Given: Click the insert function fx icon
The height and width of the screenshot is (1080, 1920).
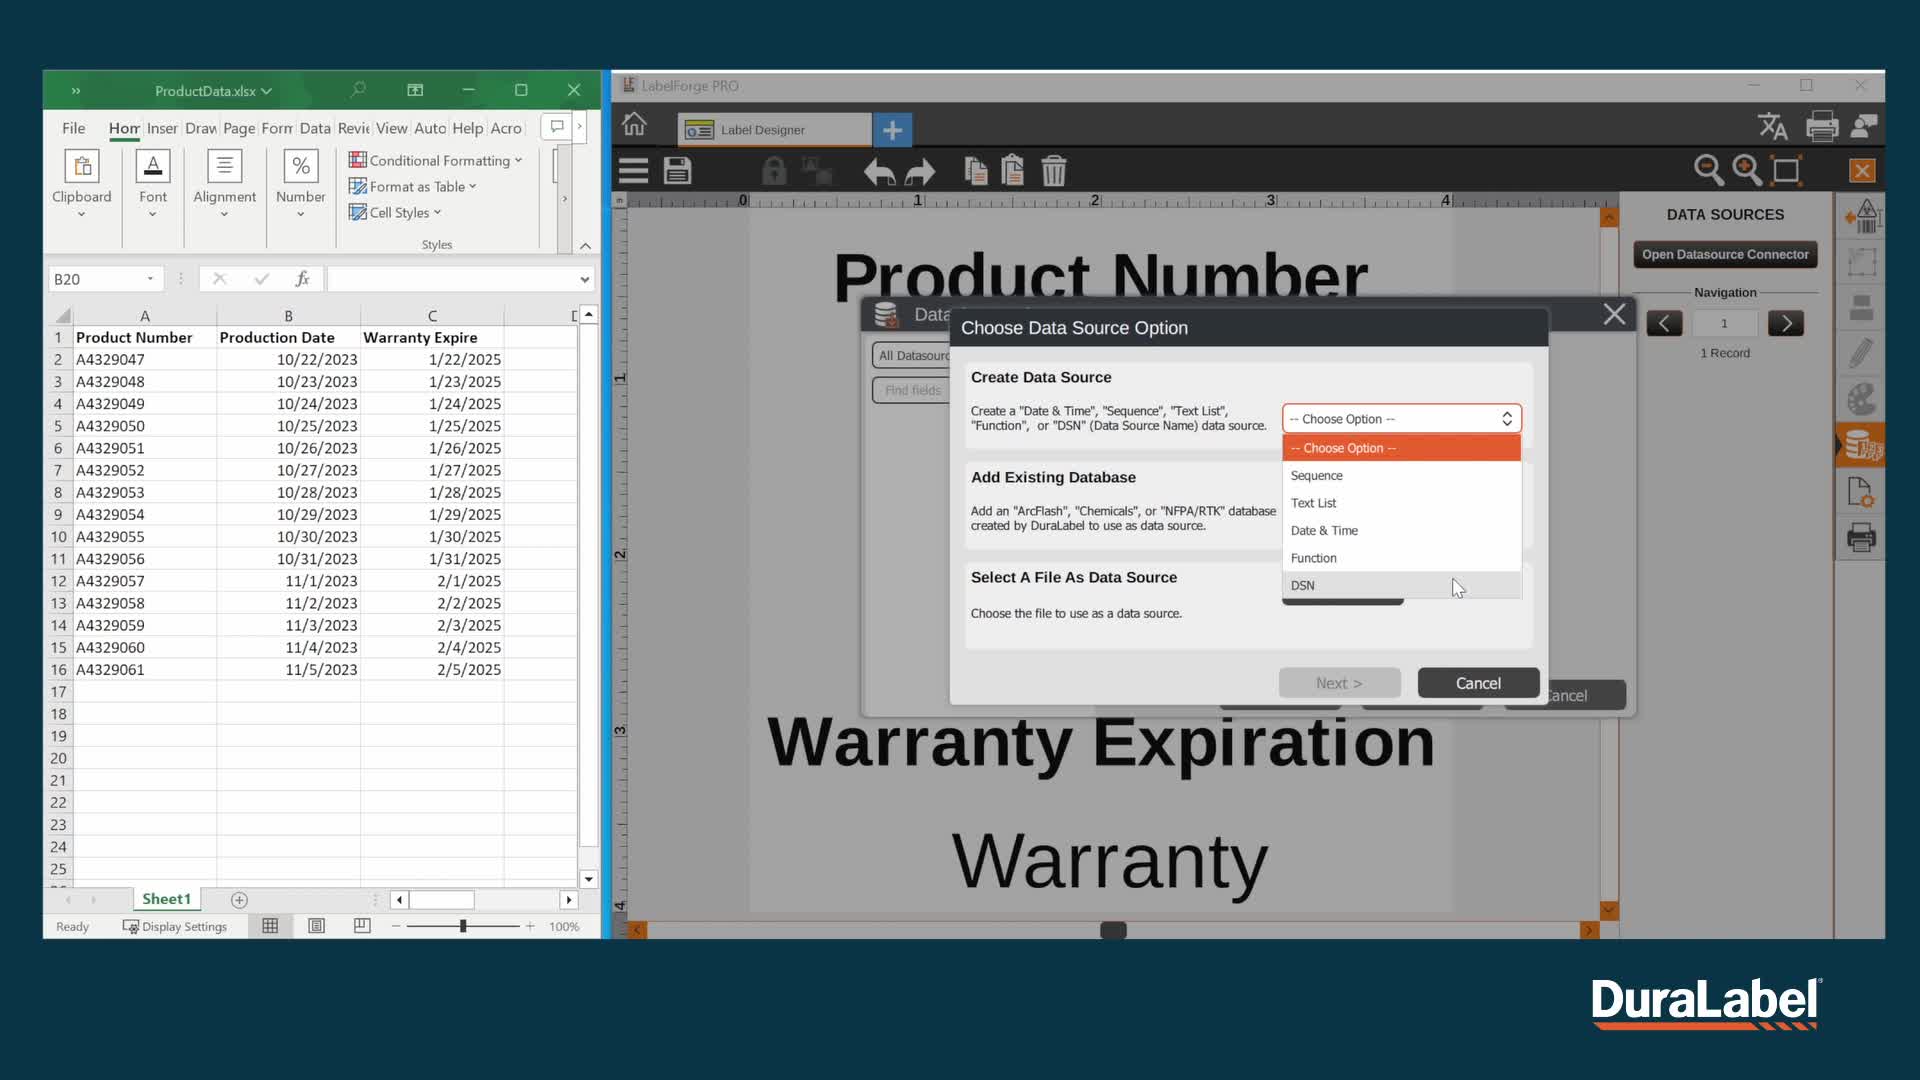Looking at the screenshot, I should (x=302, y=279).
